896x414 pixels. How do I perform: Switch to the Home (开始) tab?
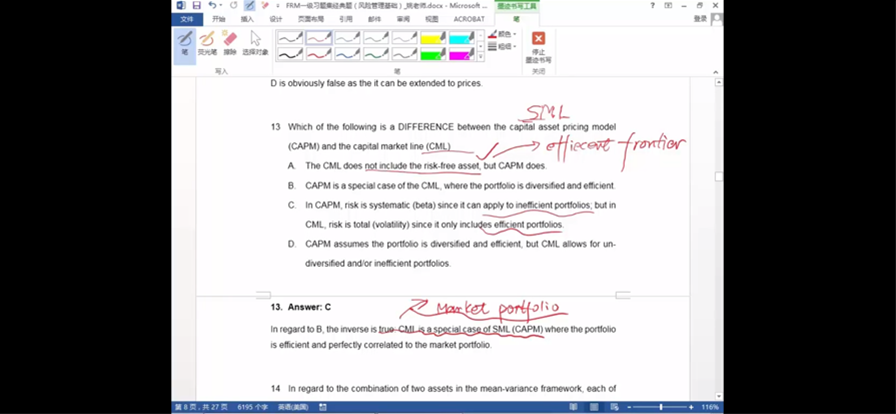[x=218, y=19]
